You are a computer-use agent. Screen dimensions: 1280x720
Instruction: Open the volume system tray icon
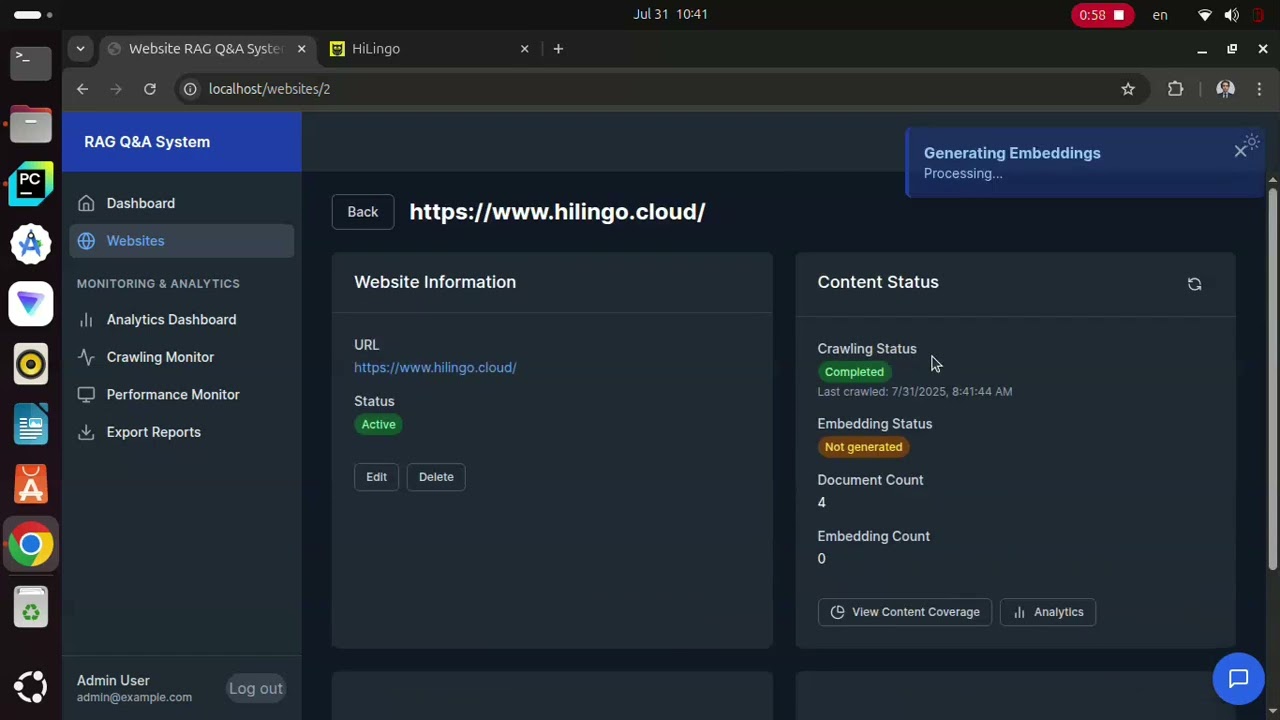tap(1232, 15)
